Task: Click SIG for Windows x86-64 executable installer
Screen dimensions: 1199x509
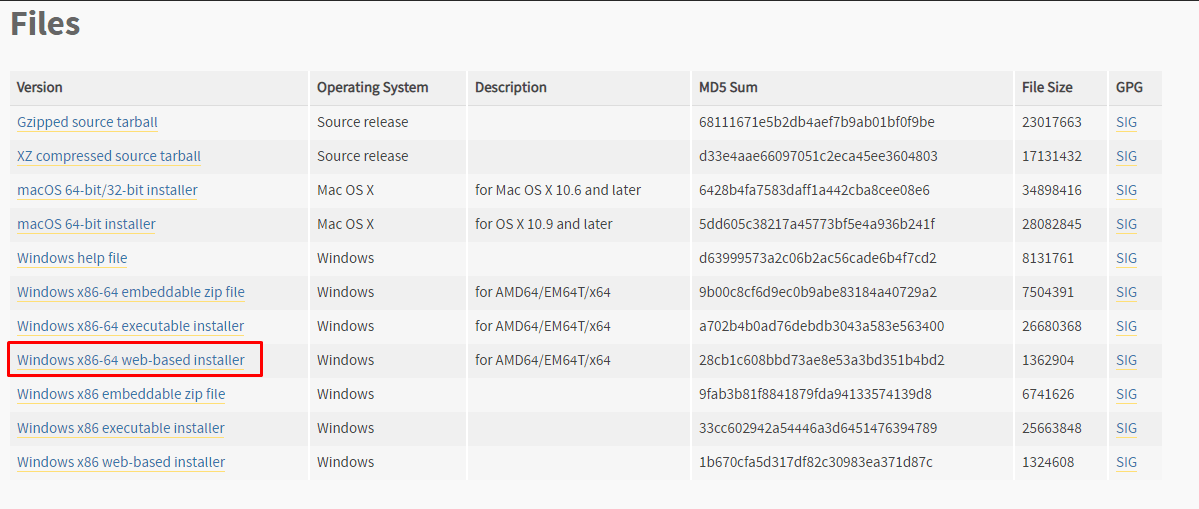Action: click(1126, 326)
